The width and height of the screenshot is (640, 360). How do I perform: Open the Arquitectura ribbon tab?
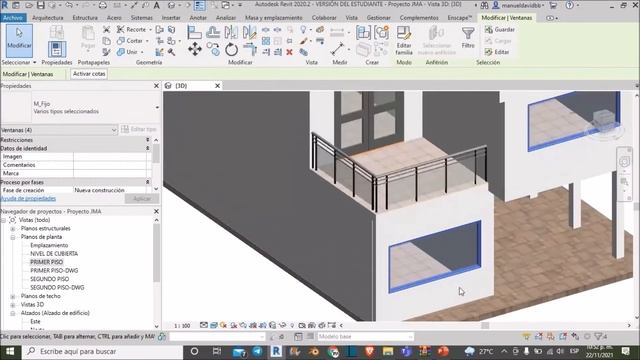click(48, 18)
